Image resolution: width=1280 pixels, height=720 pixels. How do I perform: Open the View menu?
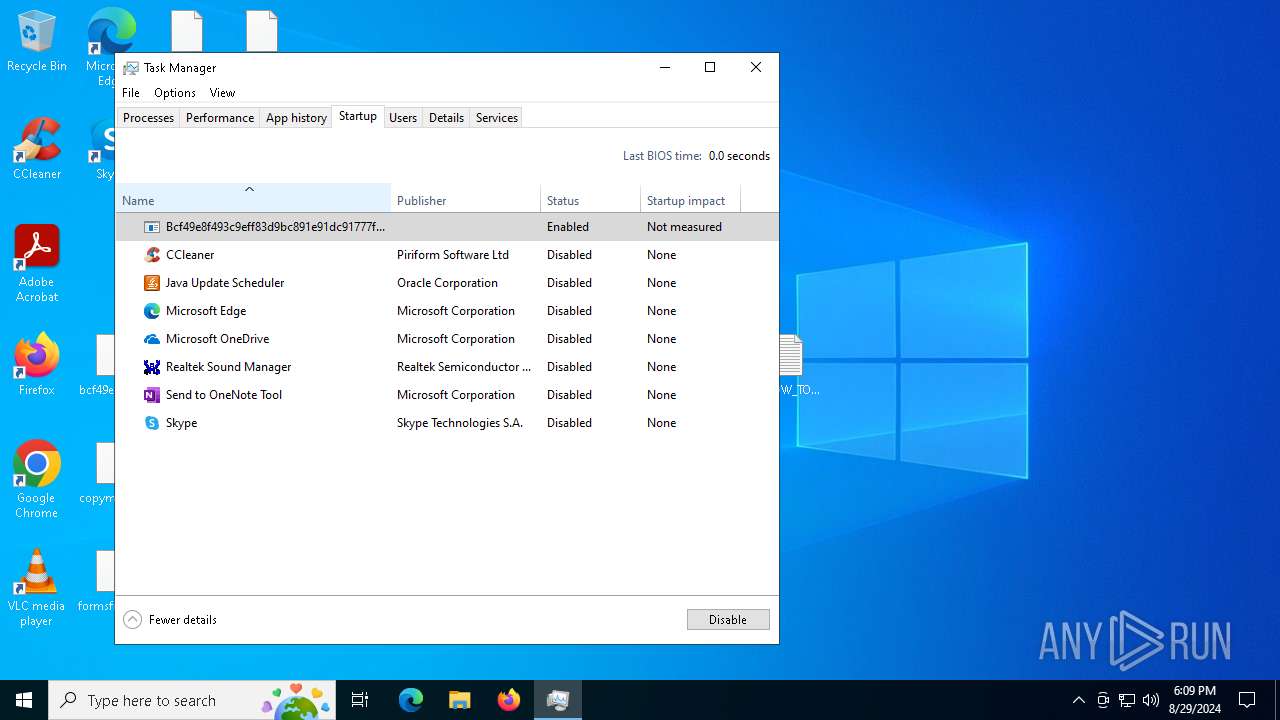point(222,93)
